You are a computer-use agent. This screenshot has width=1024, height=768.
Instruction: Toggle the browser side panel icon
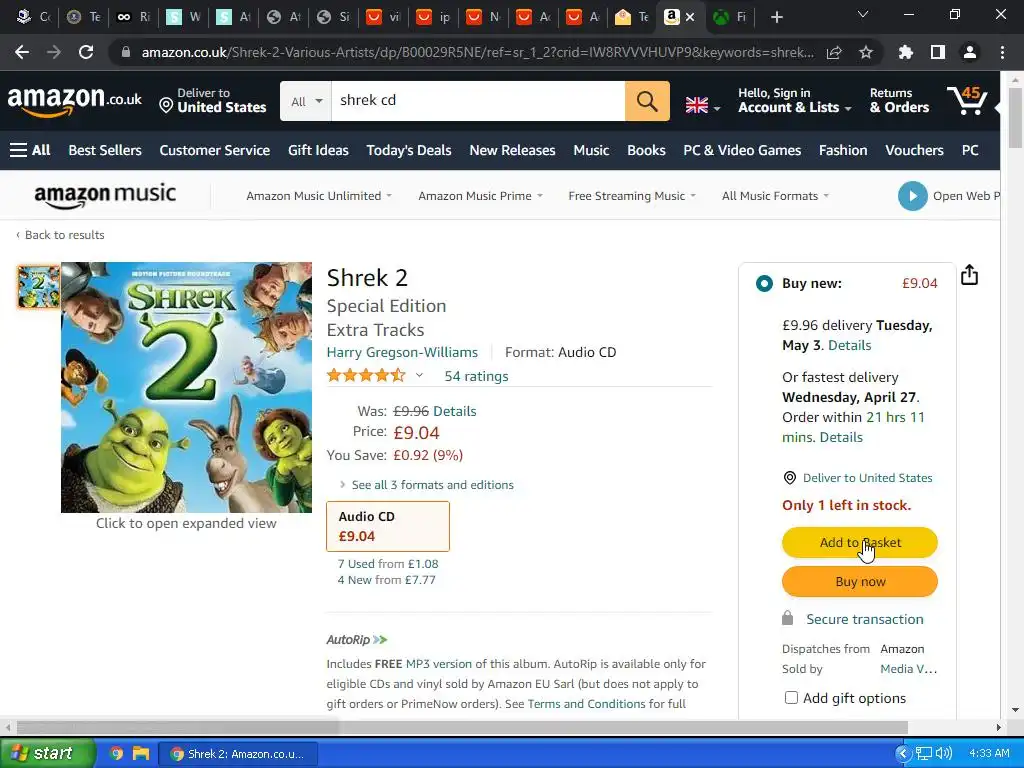[938, 52]
